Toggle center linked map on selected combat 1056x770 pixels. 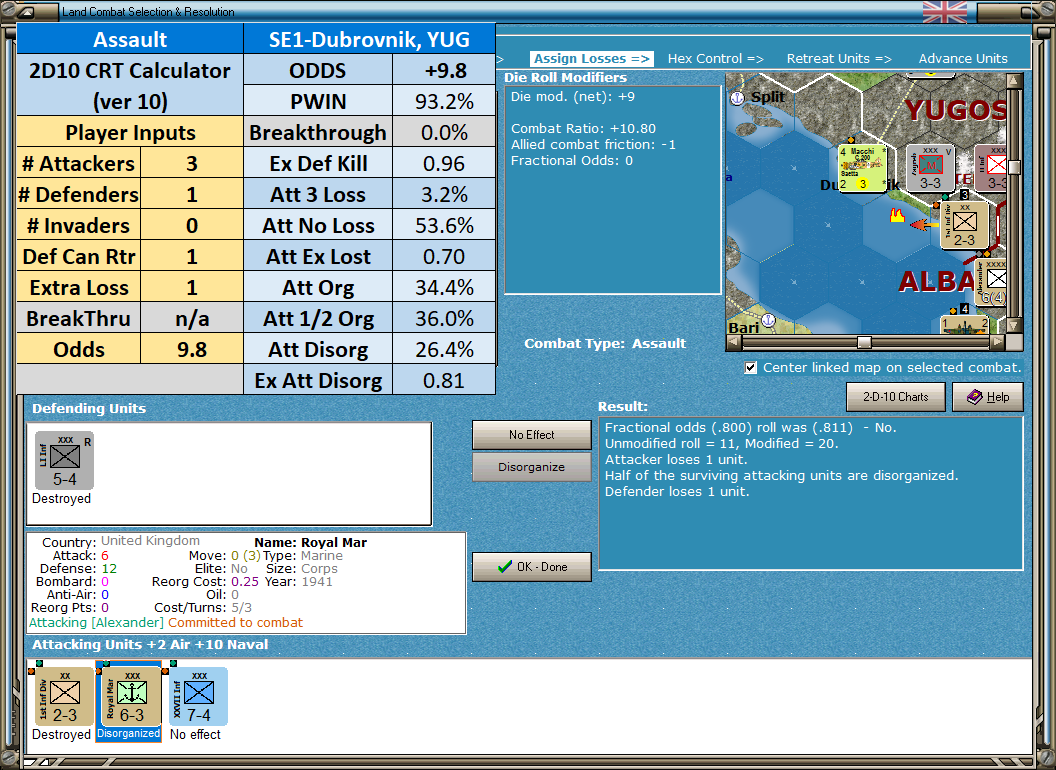click(750, 368)
